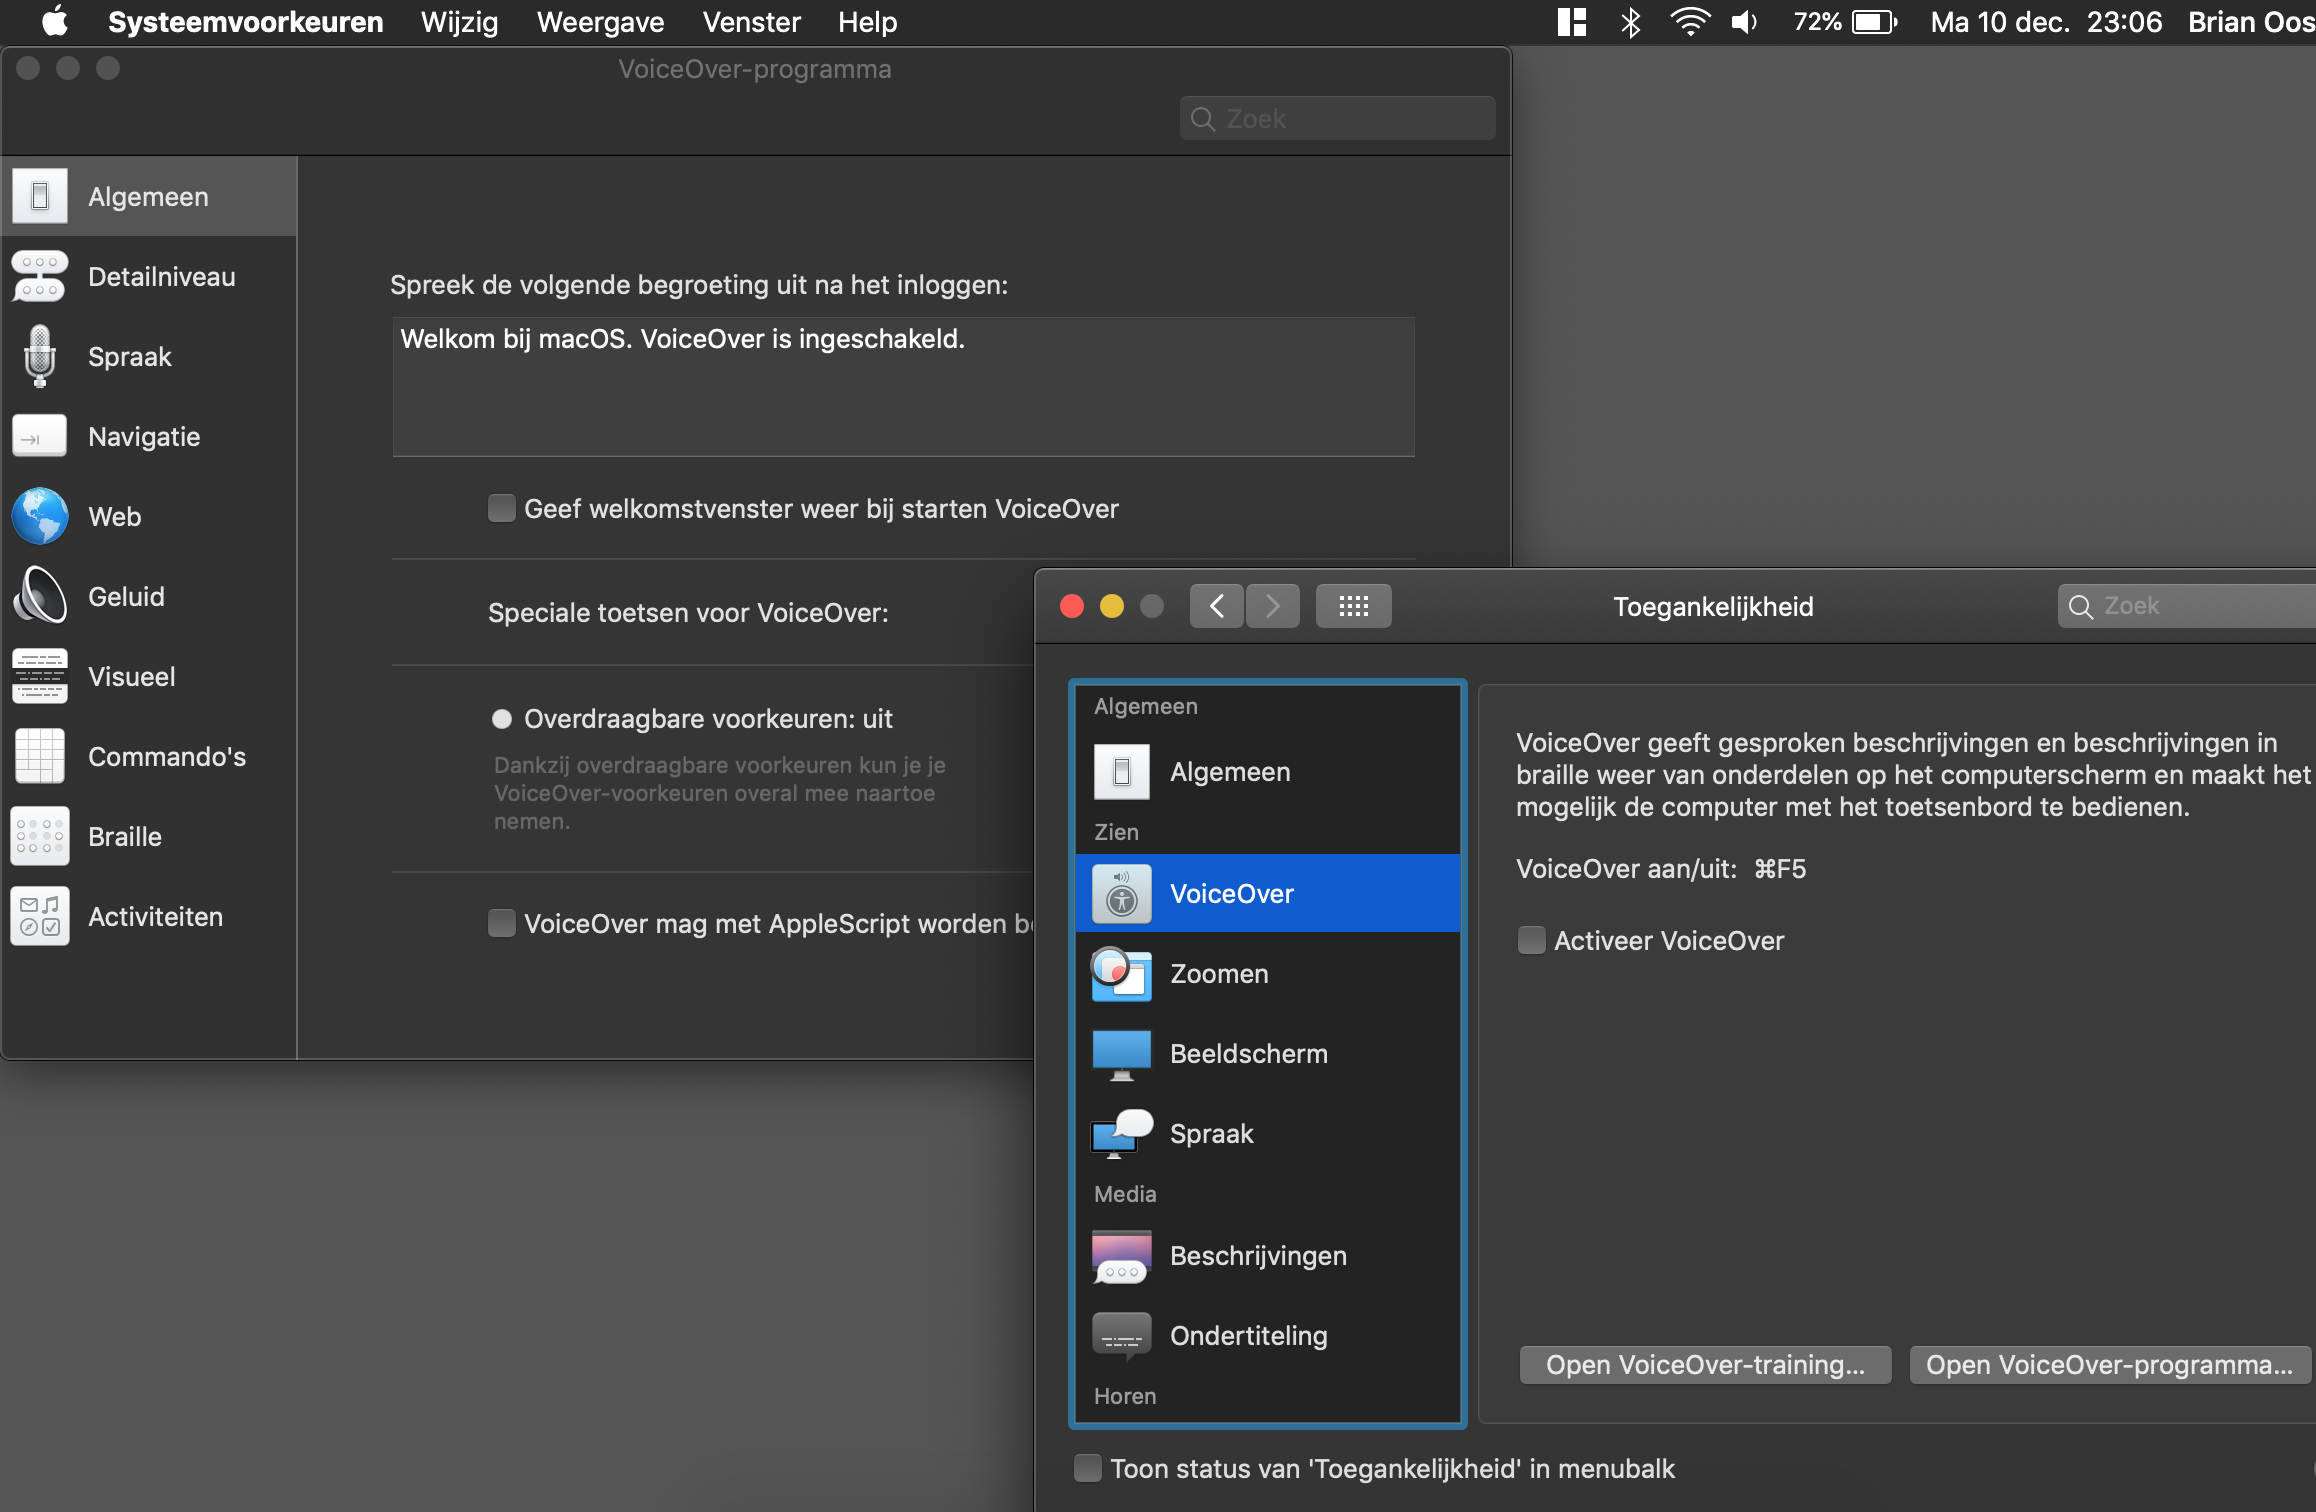Enable Activeer VoiceOver checkbox

click(1531, 940)
